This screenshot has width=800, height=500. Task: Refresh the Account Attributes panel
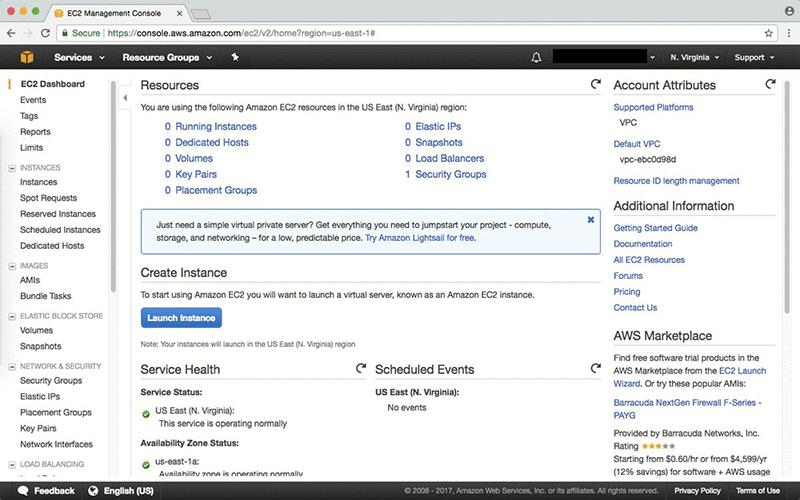coord(770,84)
